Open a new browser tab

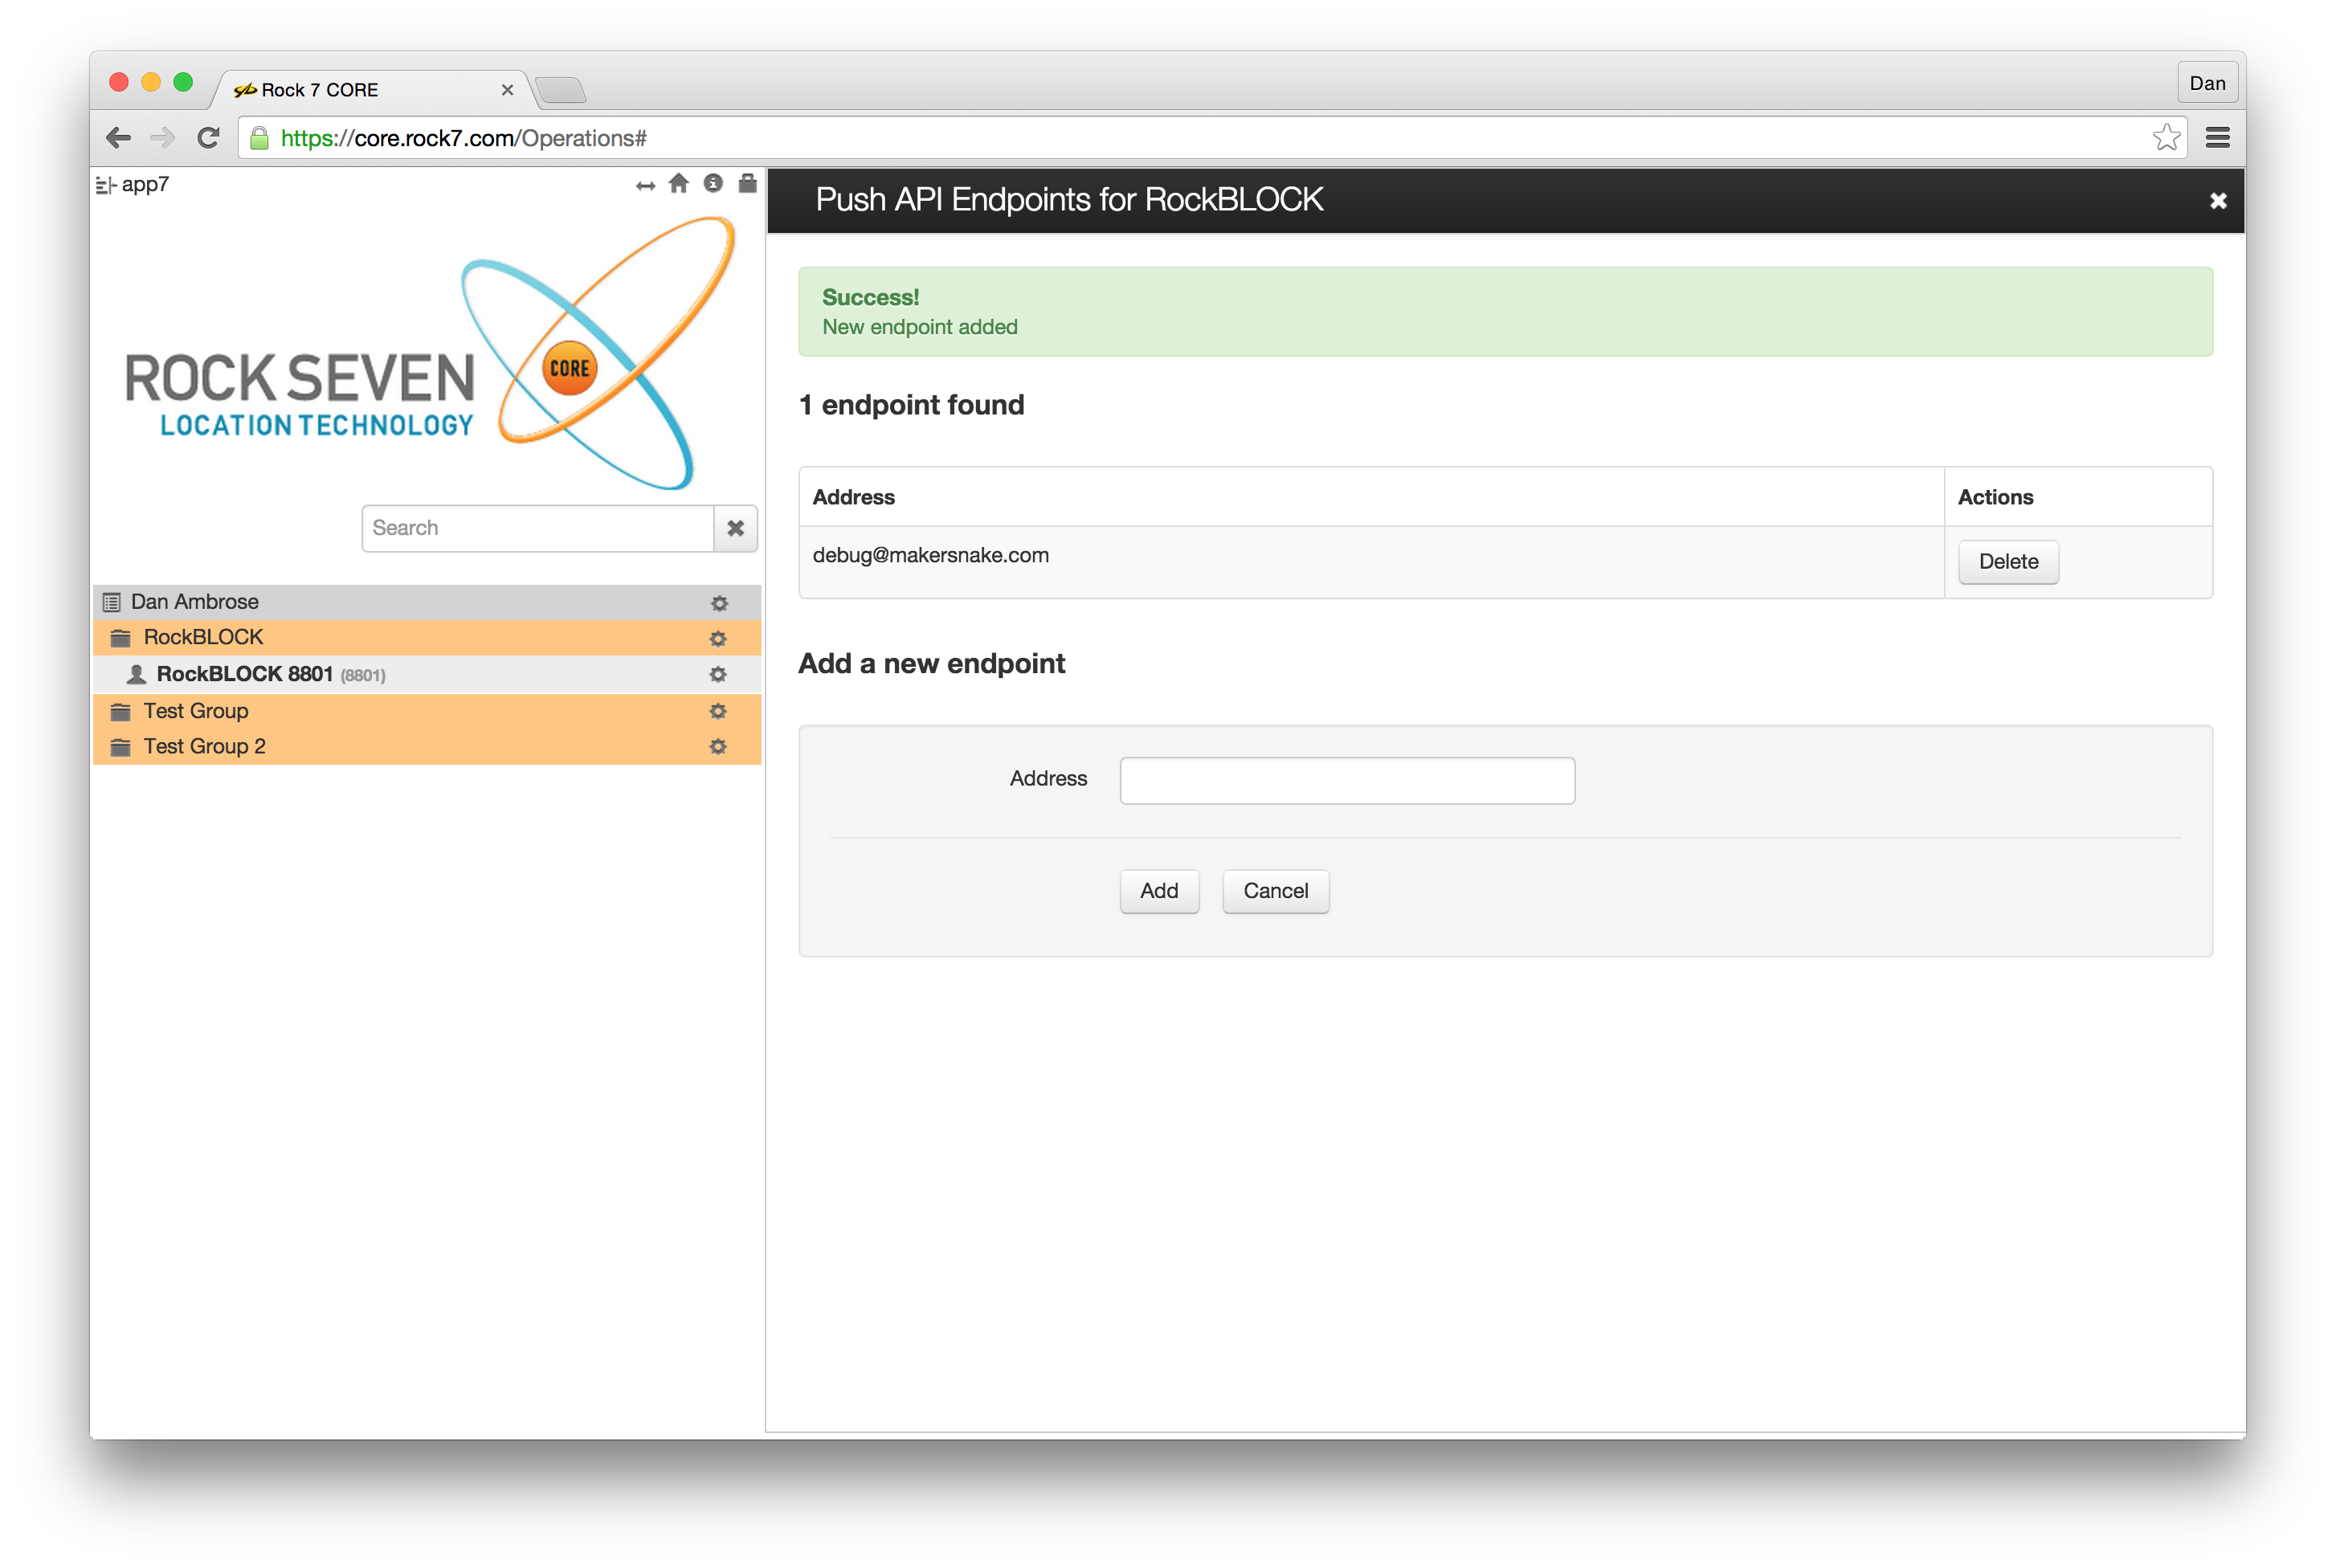(561, 91)
